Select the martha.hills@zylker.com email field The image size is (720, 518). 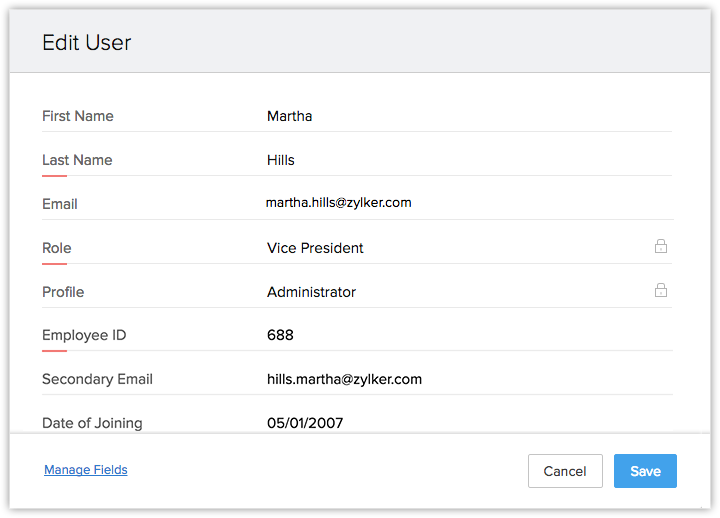pyautogui.click(x=338, y=203)
